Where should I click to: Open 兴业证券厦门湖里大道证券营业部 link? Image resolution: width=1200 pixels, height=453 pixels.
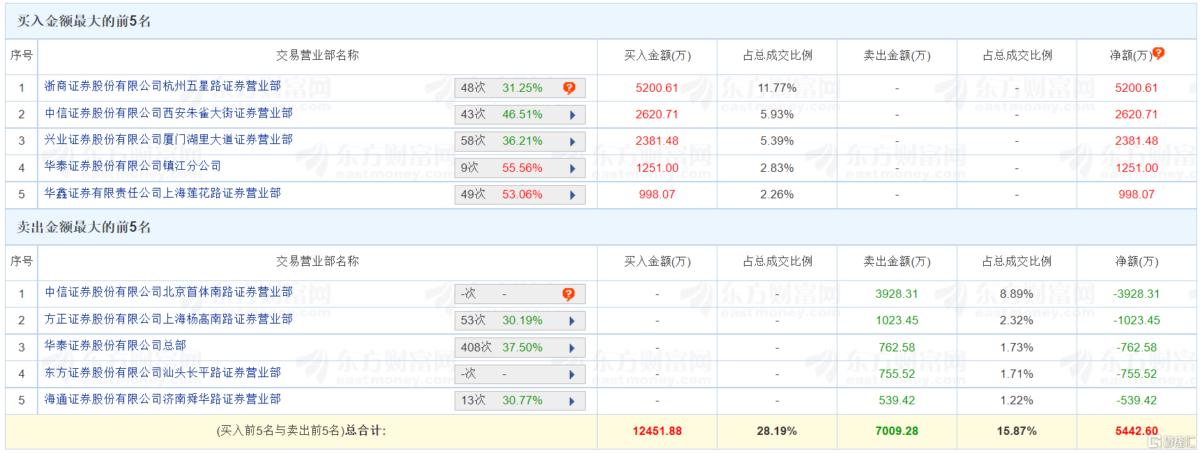tap(169, 139)
